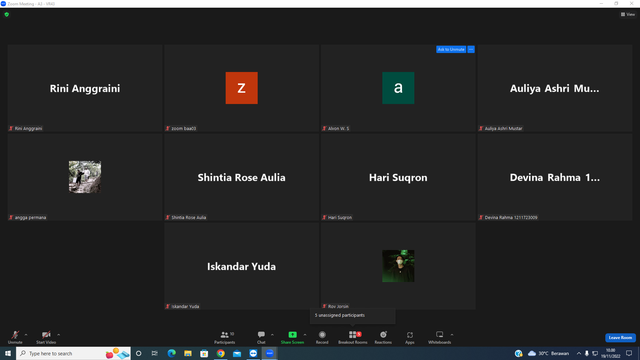Screen dimensions: 640x360
Task: Click the Devina Rahma 1211723009 name label
Action: point(511,217)
